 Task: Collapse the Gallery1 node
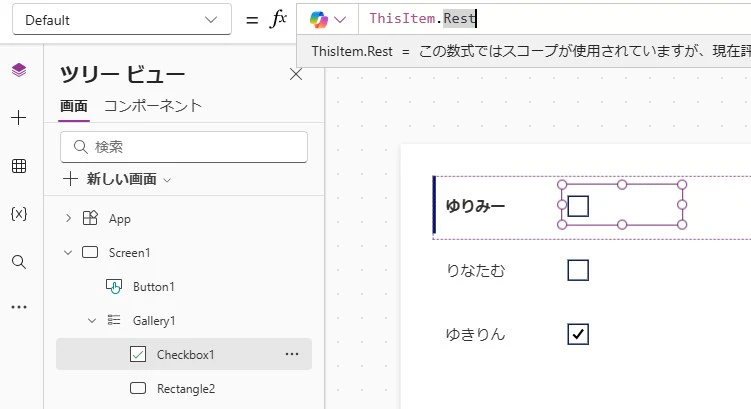(92, 320)
